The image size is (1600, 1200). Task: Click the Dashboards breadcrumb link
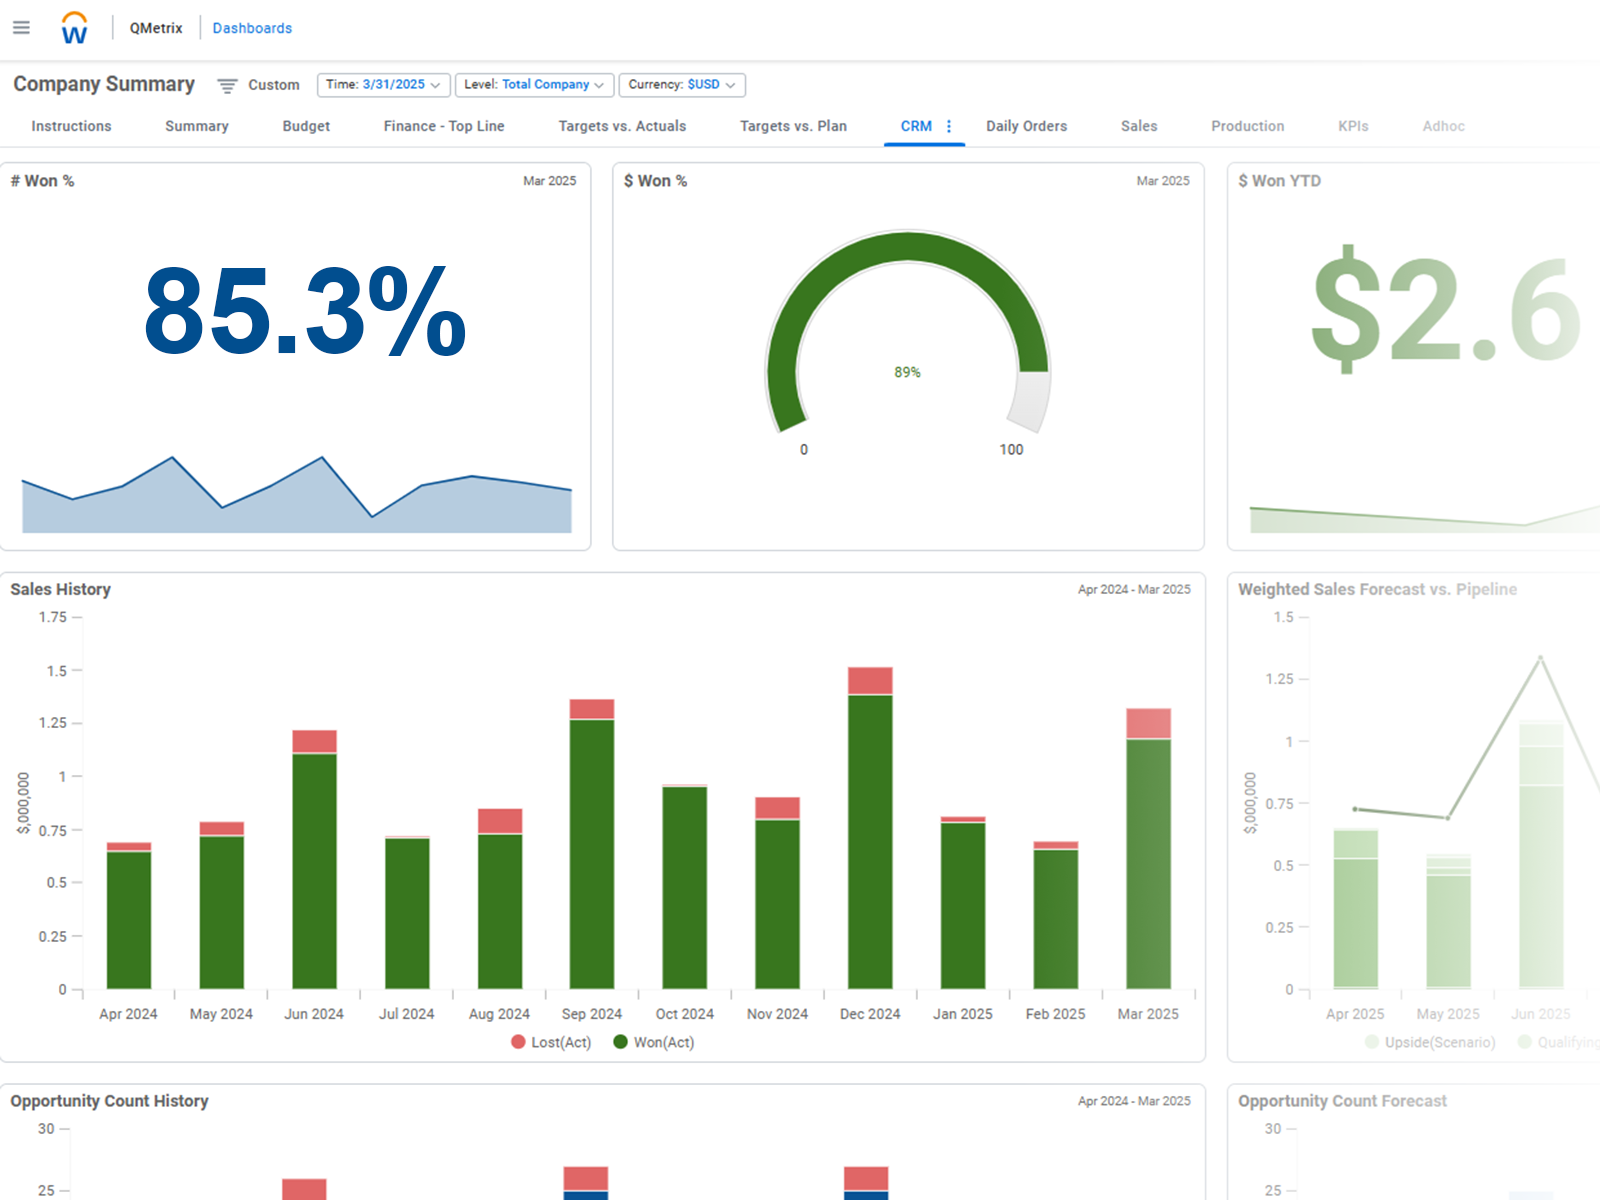point(252,28)
